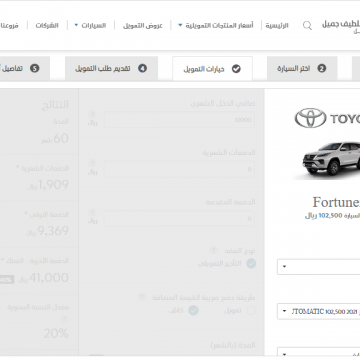Image resolution: width=360 pixels, height=360 pixels.
Task: Open help icon under annual percentage rate
Action: click(65, 319)
